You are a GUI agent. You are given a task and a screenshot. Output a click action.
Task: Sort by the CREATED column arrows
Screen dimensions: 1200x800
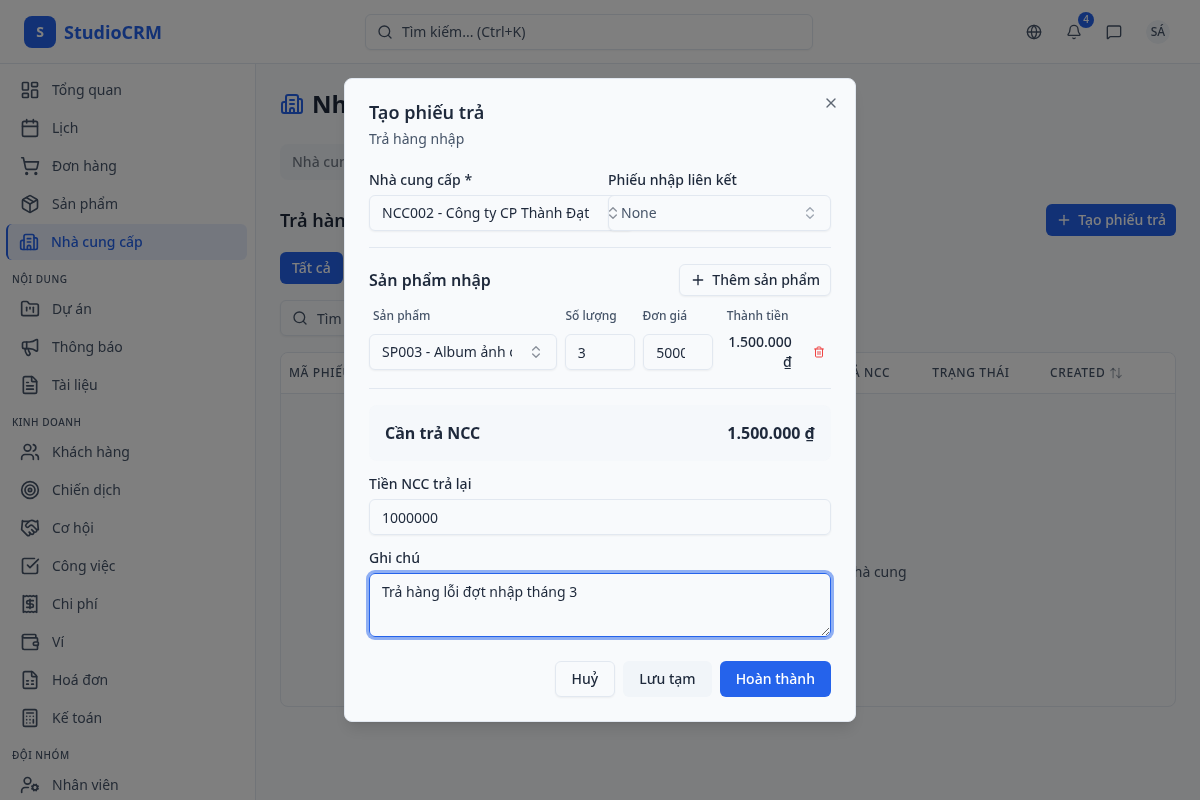pos(1116,373)
